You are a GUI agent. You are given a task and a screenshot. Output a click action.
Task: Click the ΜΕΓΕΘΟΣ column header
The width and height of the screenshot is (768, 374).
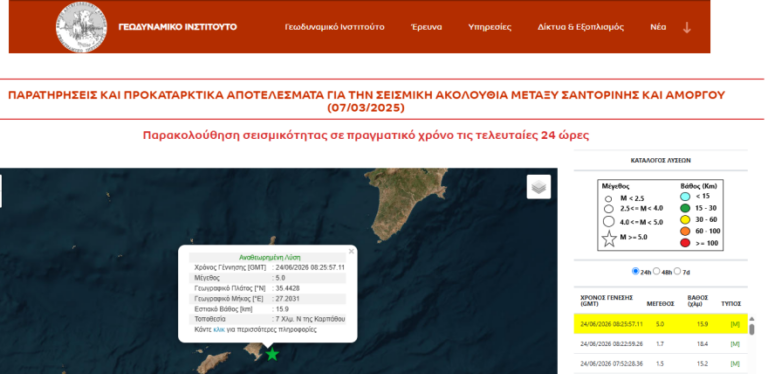coord(660,304)
